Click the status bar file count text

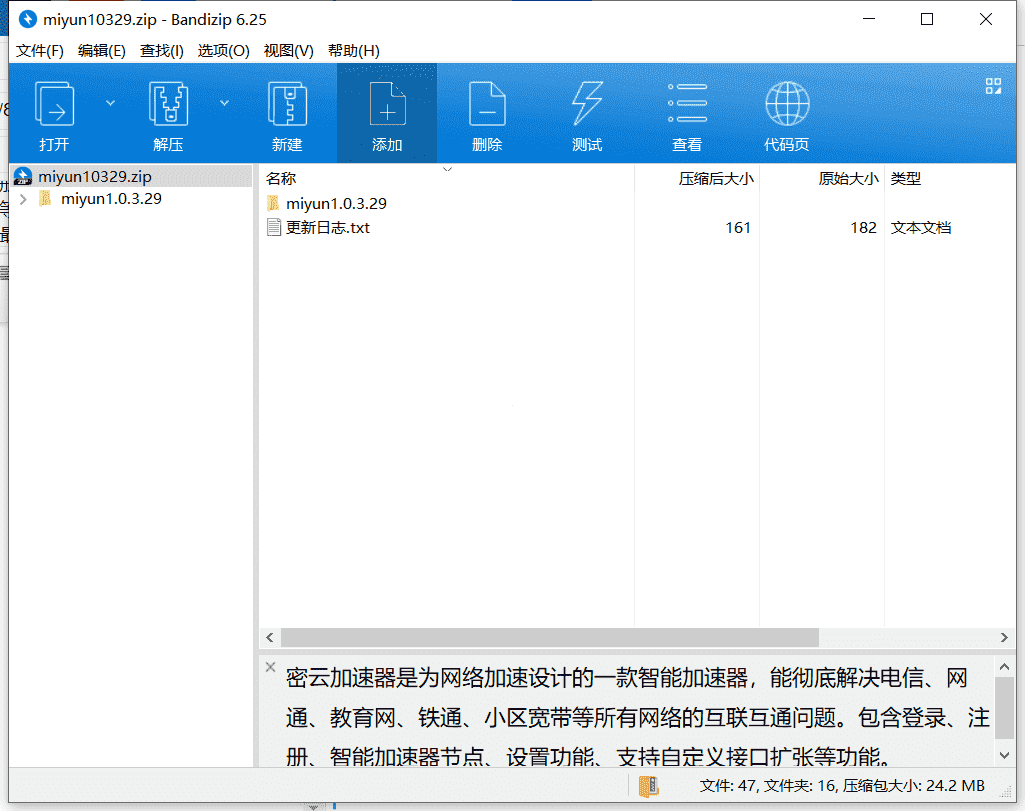click(x=841, y=786)
